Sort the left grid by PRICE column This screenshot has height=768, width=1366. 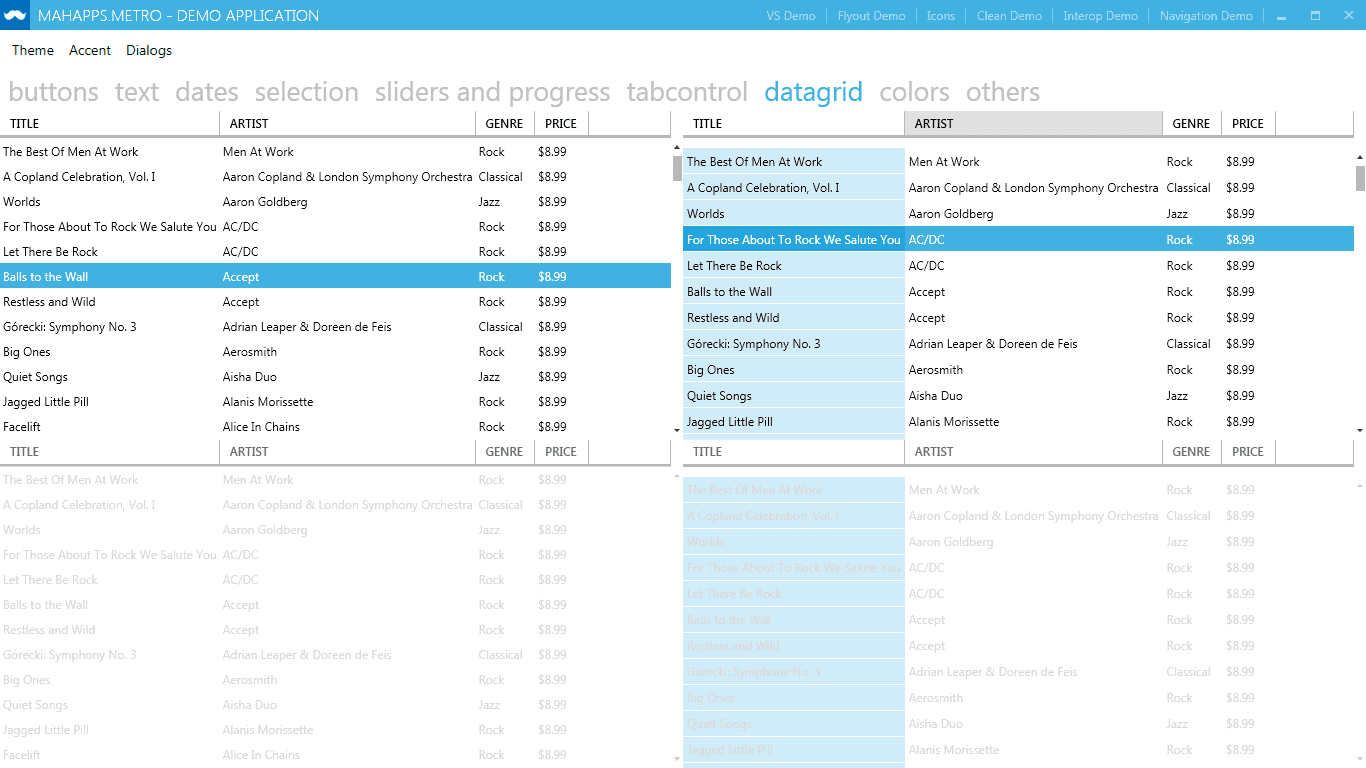[x=561, y=123]
